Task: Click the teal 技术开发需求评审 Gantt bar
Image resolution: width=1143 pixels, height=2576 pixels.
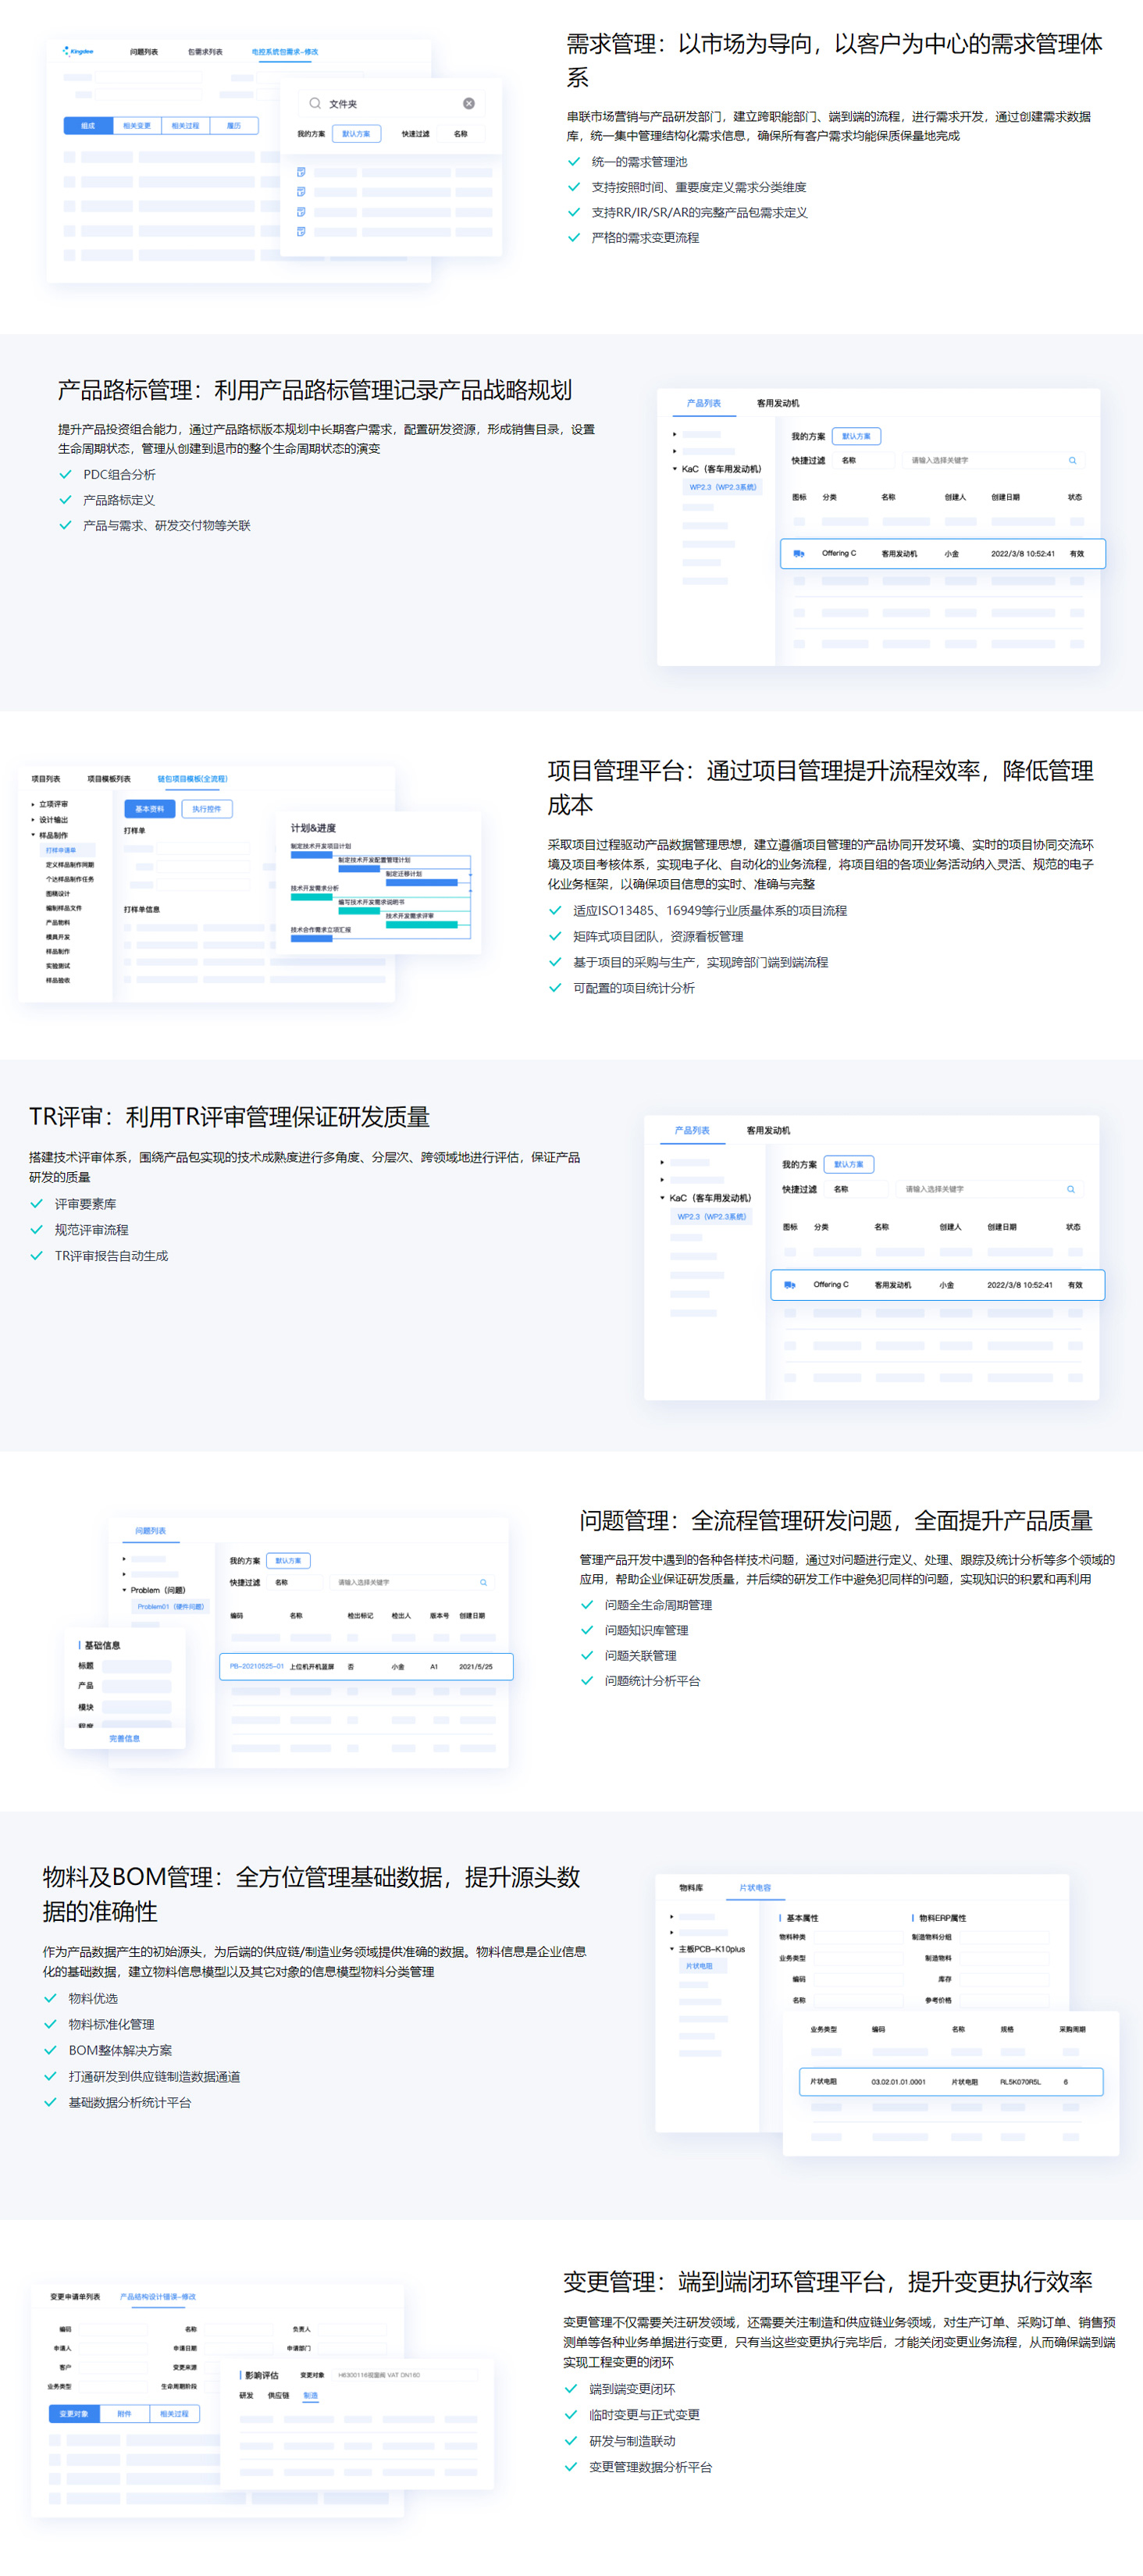Action: [x=422, y=924]
